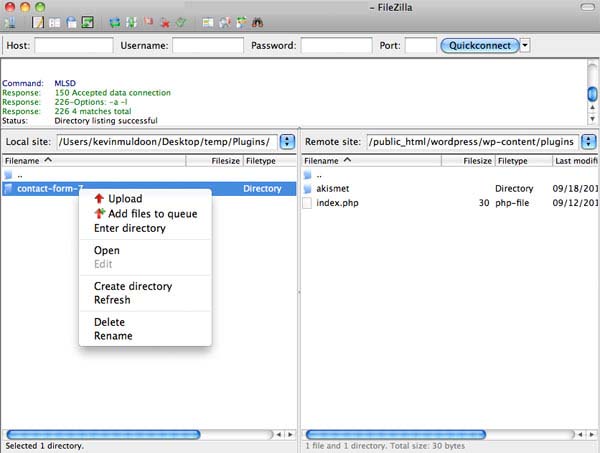The height and width of the screenshot is (453, 600).
Task: Search files with the binoculars icon
Action: pos(258,23)
